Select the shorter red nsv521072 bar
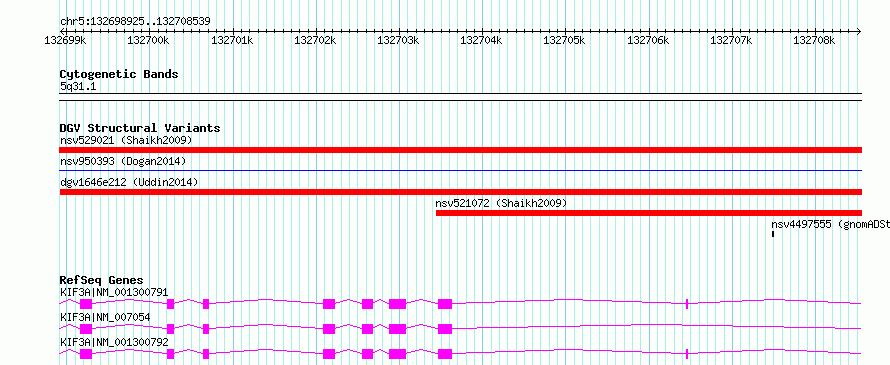The image size is (890, 365). click(x=649, y=213)
